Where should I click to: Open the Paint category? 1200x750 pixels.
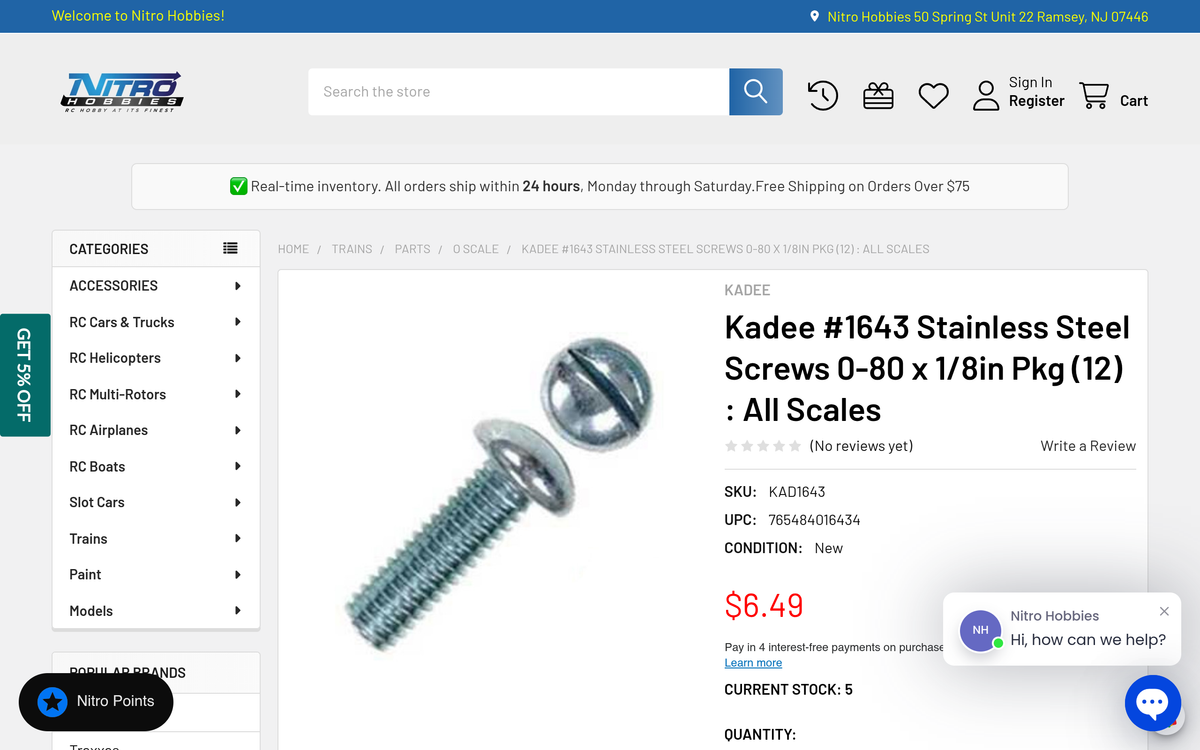(85, 574)
